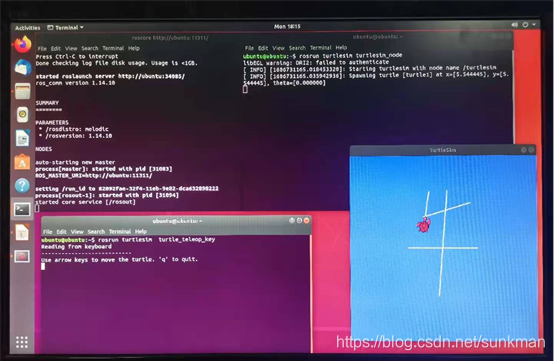Click '/rosdistro: melodic' parameter line
The width and height of the screenshot is (555, 361).
[x=74, y=129]
